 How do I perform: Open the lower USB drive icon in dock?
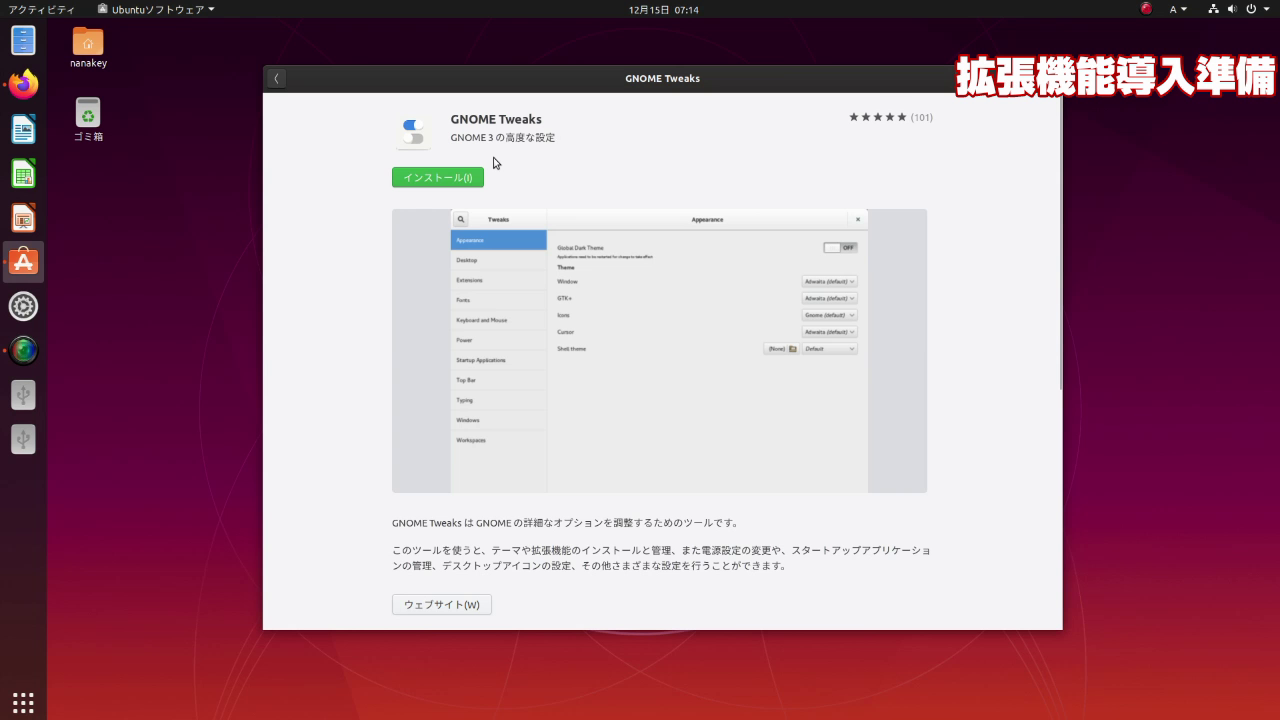23,439
